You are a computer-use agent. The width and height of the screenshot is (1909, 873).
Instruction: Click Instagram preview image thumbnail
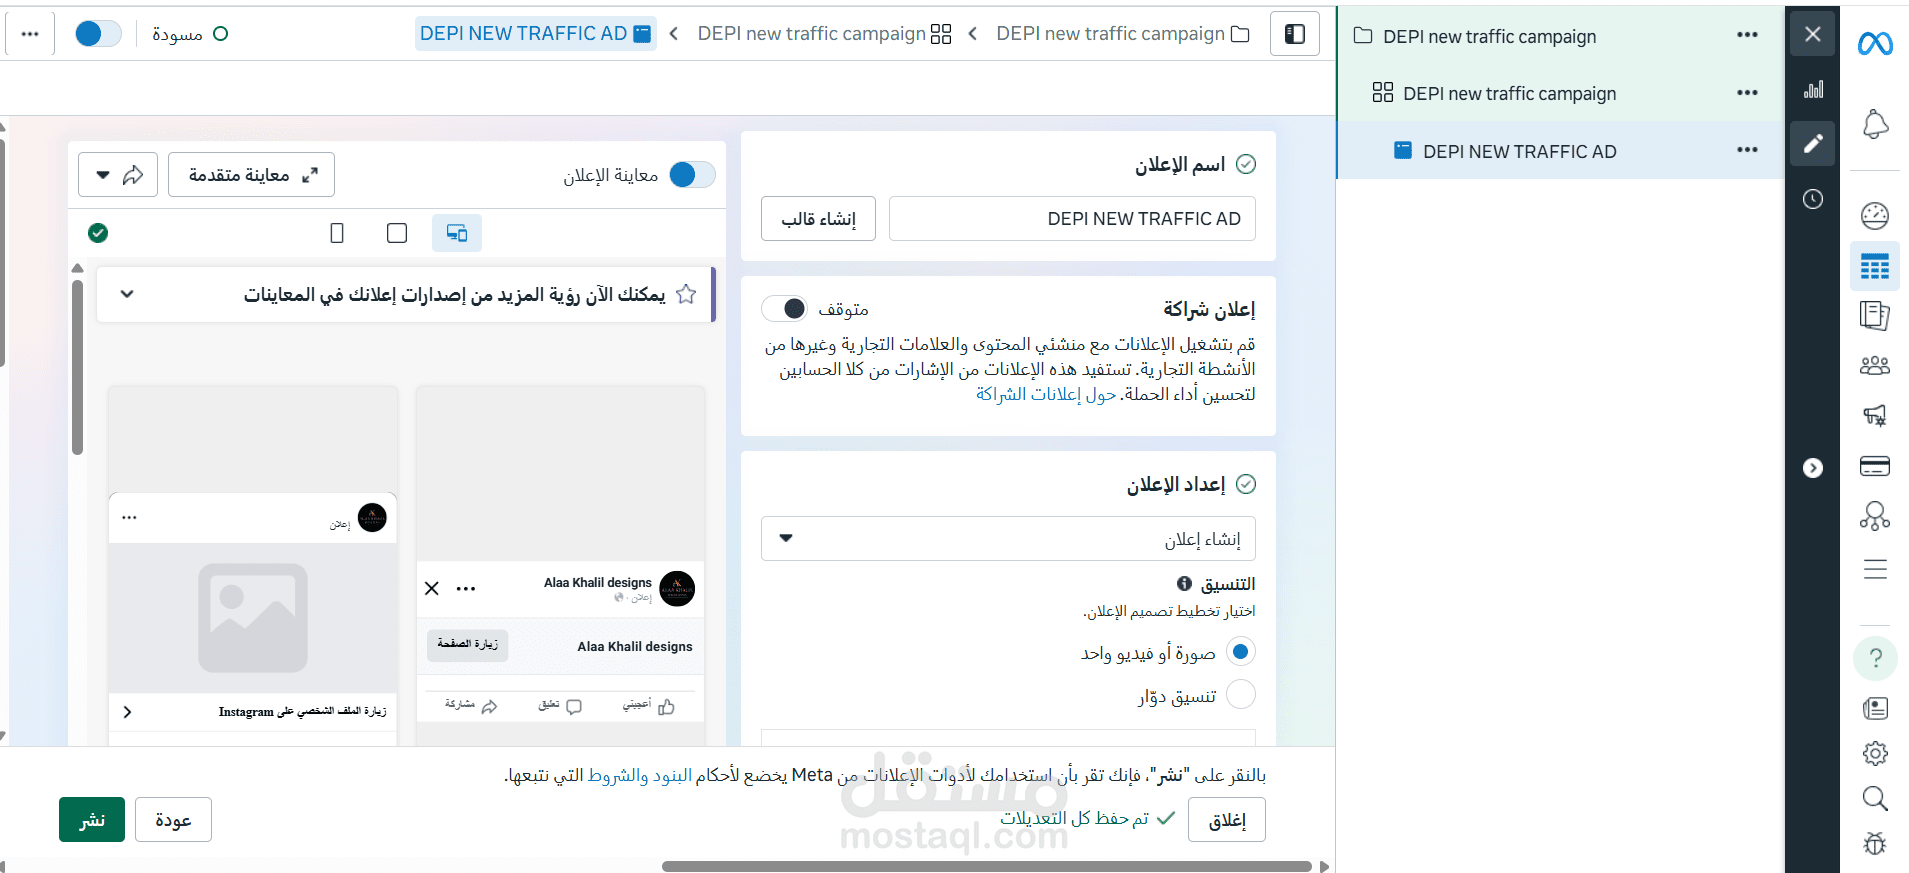click(x=253, y=617)
